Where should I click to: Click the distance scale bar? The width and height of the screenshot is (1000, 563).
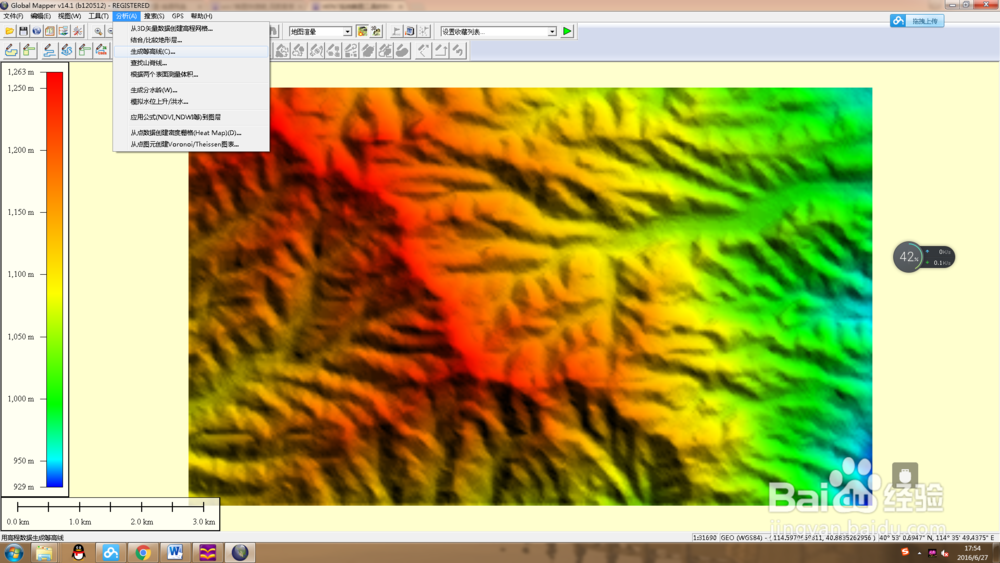(x=110, y=513)
